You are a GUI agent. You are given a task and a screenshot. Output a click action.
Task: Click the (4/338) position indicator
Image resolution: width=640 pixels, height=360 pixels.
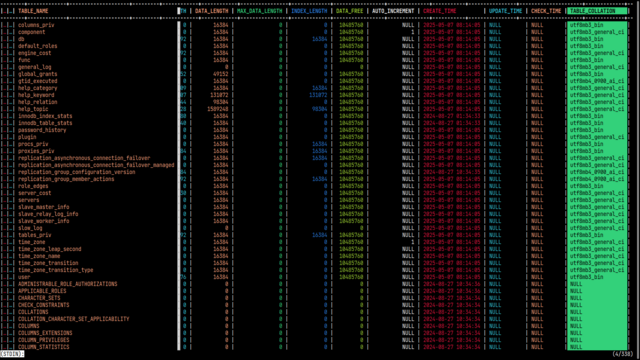click(x=623, y=354)
